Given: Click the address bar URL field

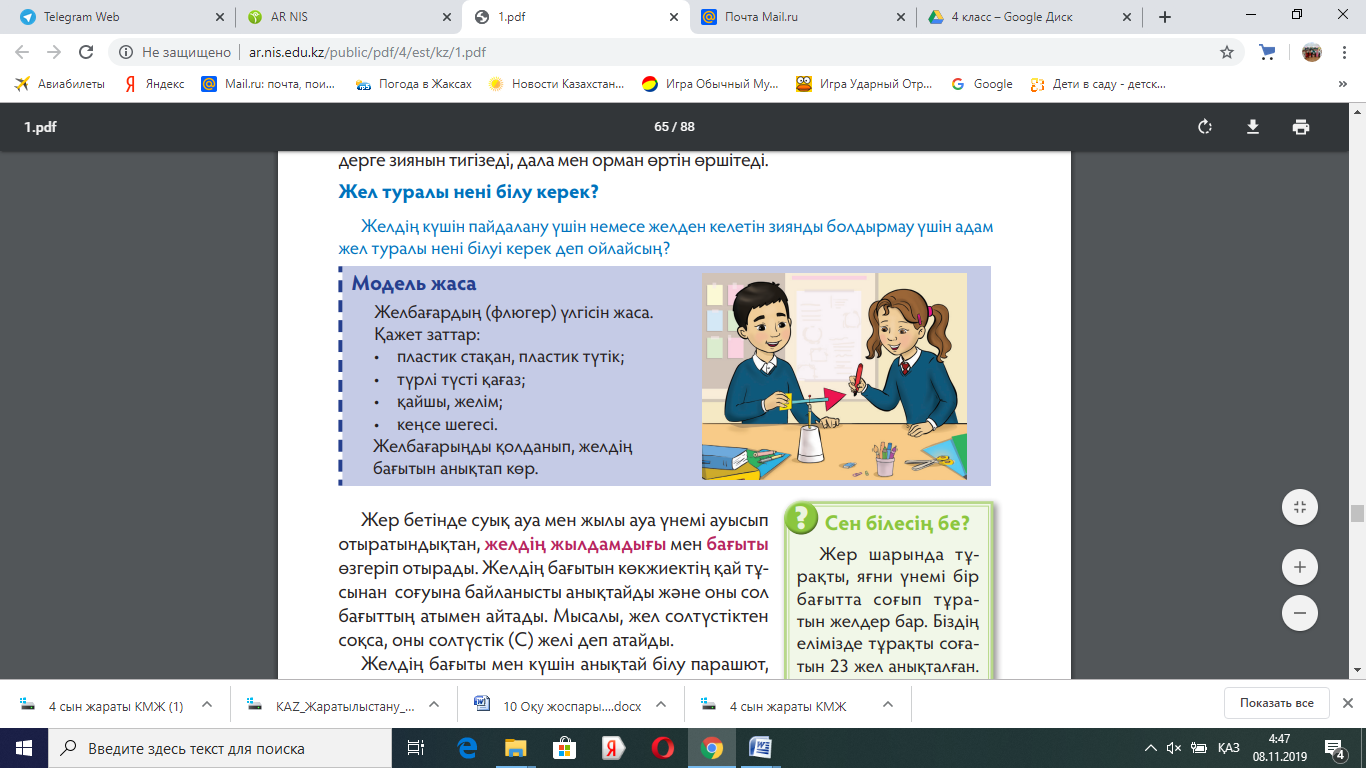Looking at the screenshot, I should pos(676,52).
